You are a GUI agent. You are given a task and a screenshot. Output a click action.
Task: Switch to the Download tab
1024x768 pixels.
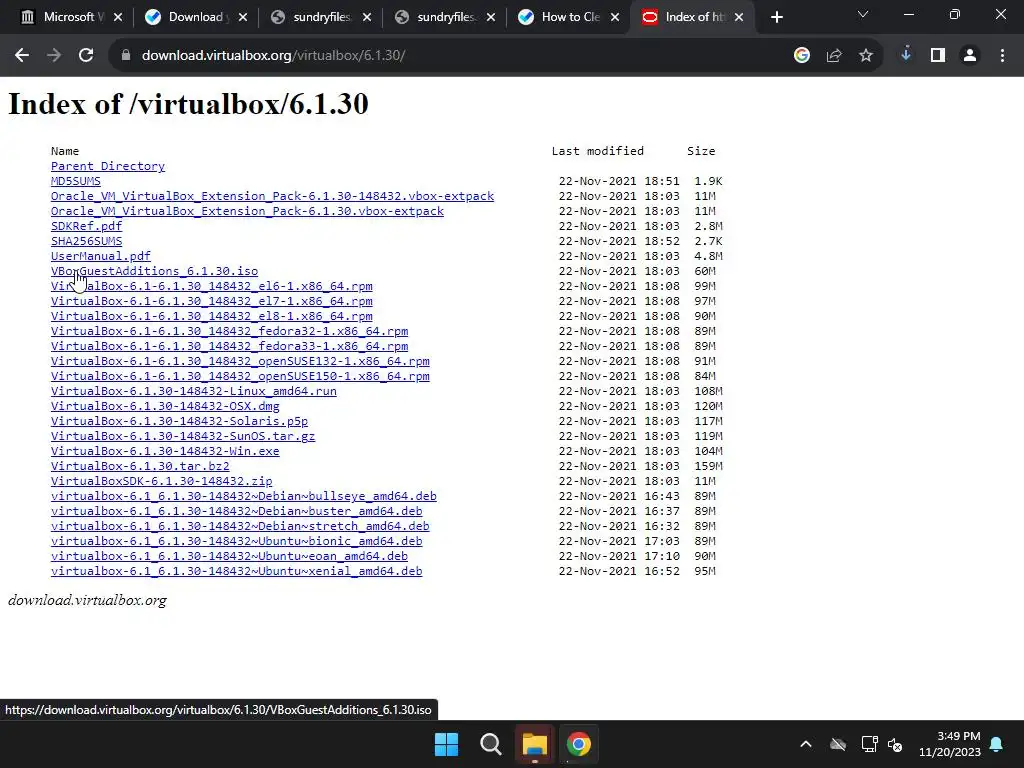click(188, 18)
